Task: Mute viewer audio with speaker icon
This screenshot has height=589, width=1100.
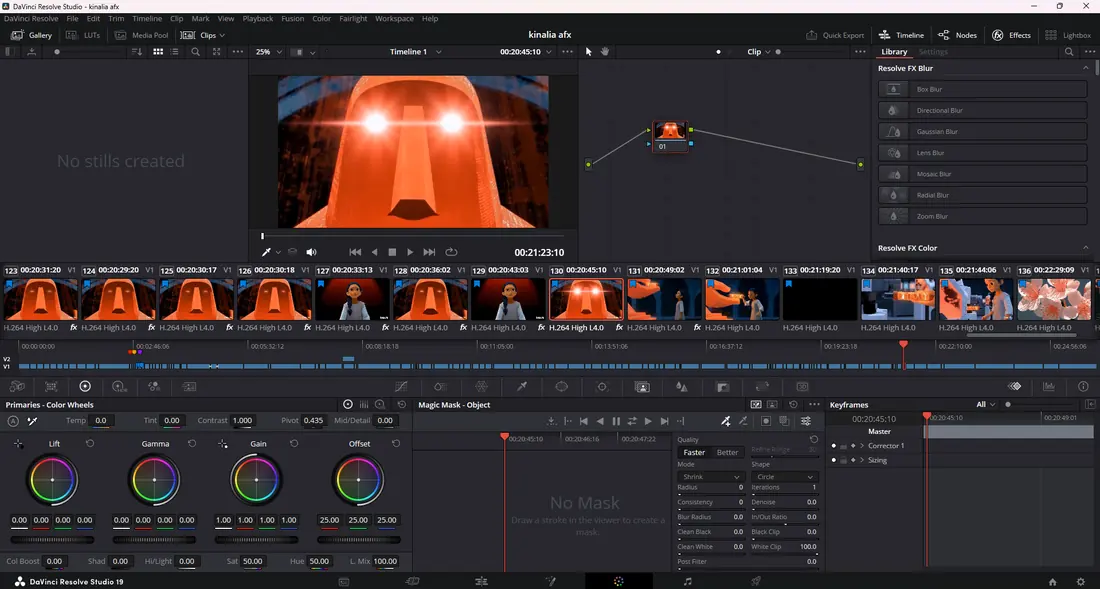Action: [x=311, y=252]
